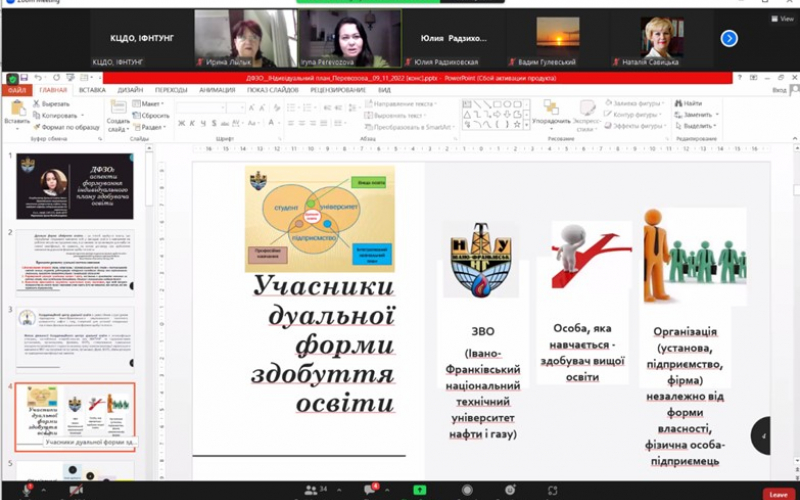Click green Share Screen icon in Zoom
The image size is (800, 500).
click(x=419, y=490)
